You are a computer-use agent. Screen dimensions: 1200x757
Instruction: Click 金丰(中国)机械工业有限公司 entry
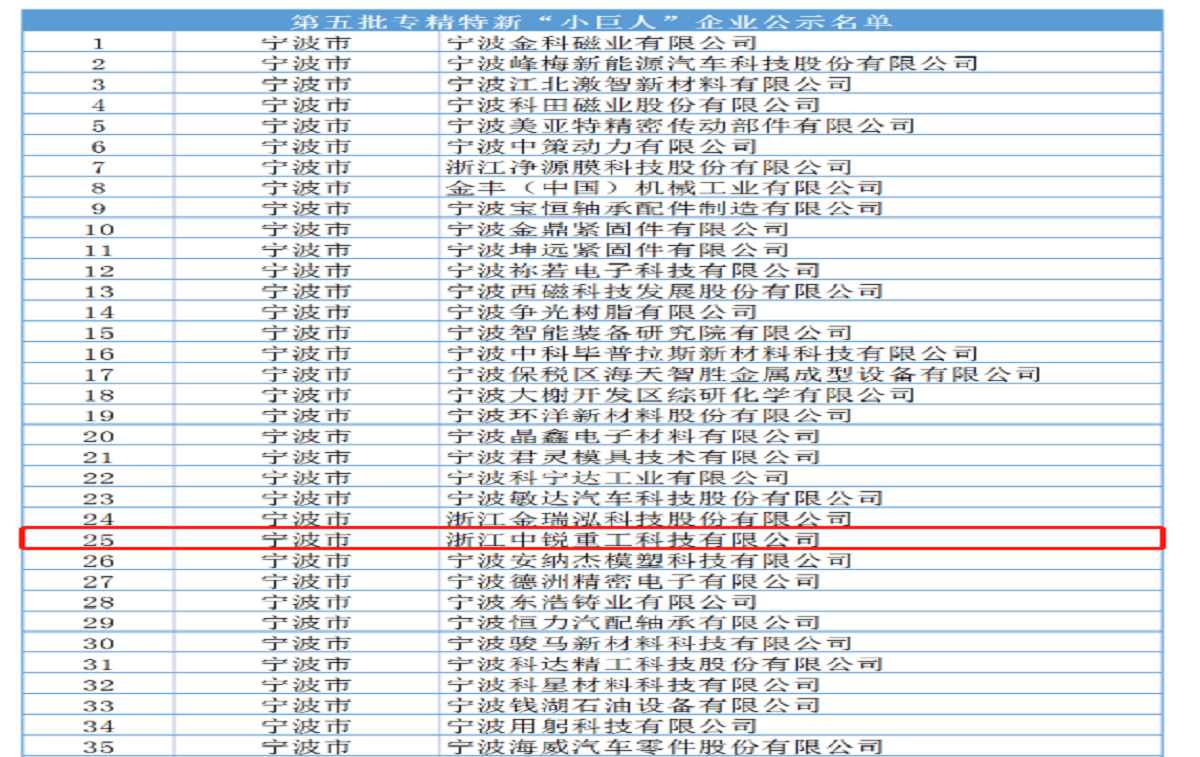point(665,188)
